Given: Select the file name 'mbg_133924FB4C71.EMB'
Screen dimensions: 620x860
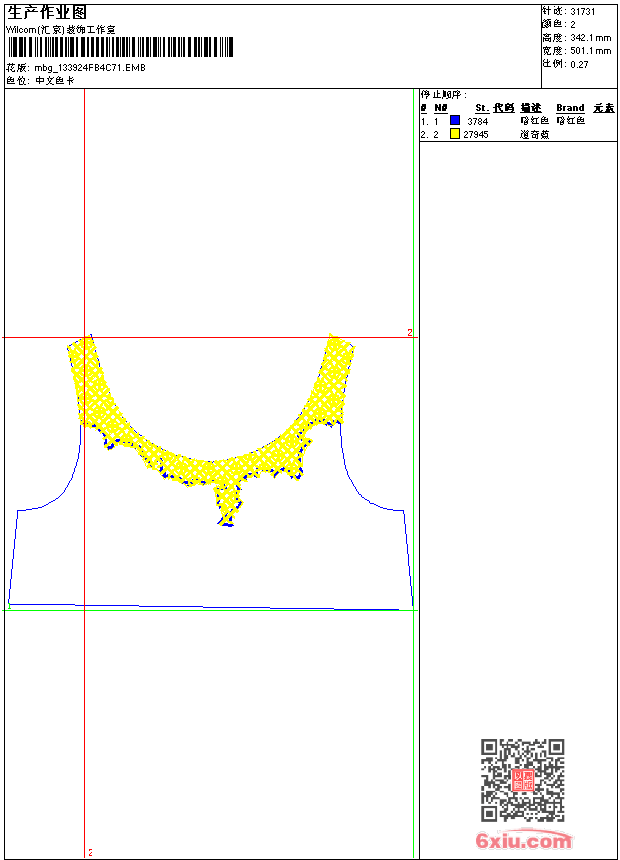Looking at the screenshot, I should coord(90,68).
